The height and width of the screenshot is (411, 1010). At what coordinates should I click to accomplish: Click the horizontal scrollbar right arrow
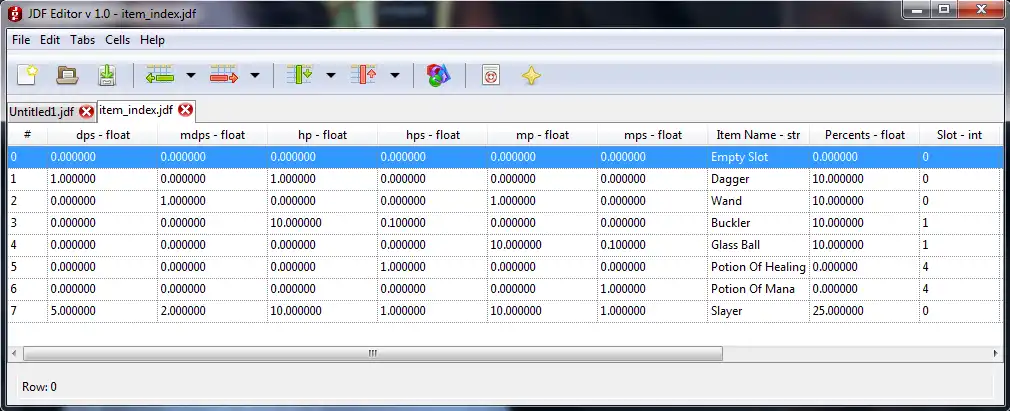(x=995, y=354)
